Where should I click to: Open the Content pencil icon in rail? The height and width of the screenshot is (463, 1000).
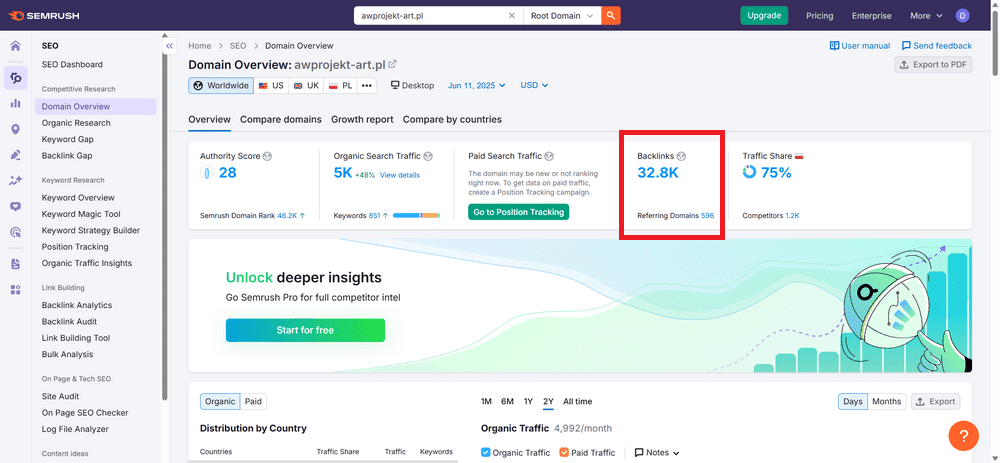15,155
